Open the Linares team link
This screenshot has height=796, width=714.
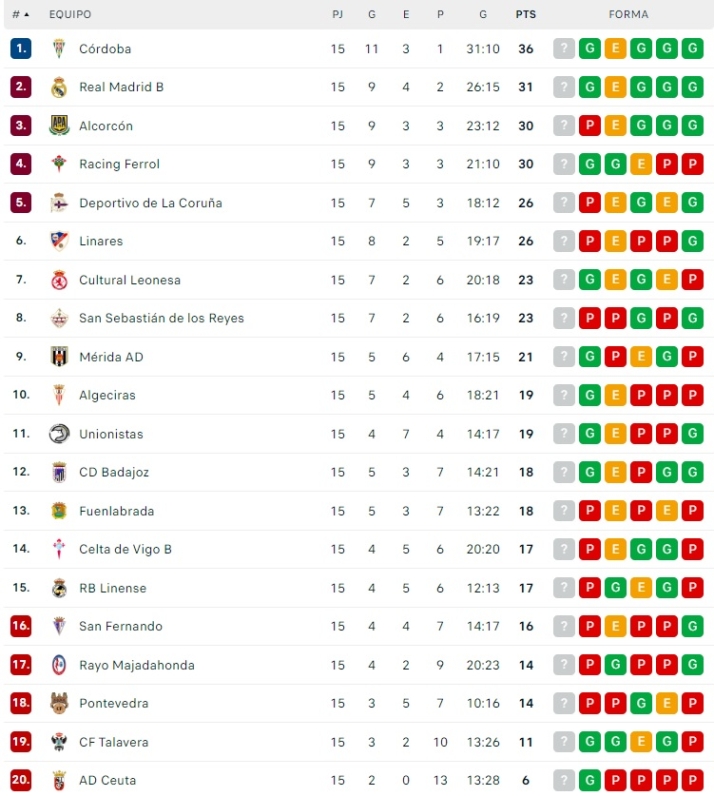point(101,241)
